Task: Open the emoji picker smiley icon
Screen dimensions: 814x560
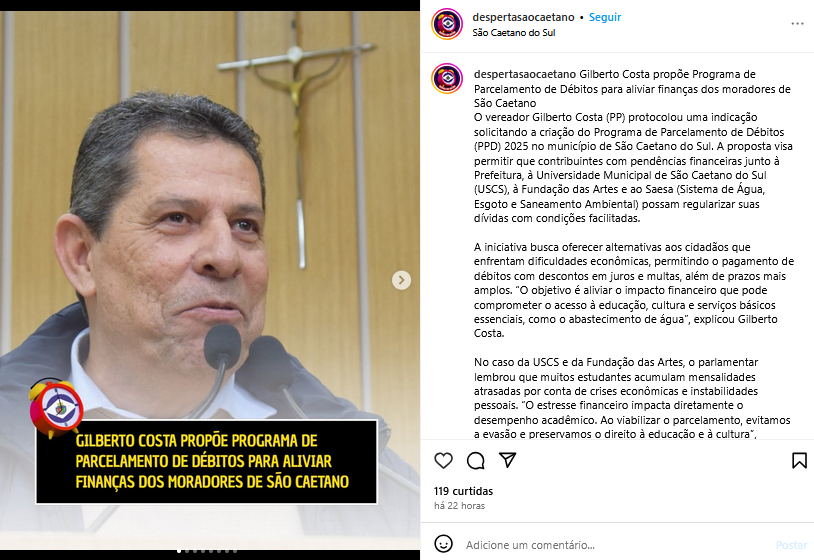Action: pyautogui.click(x=443, y=544)
